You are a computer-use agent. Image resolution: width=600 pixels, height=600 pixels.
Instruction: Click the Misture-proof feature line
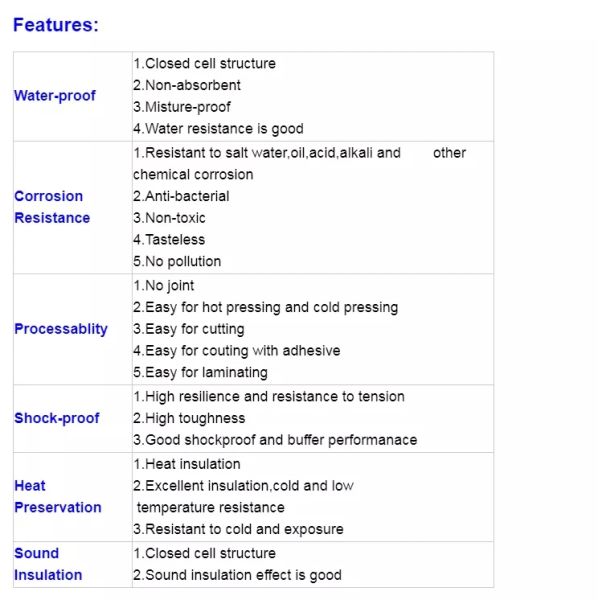pos(182,107)
